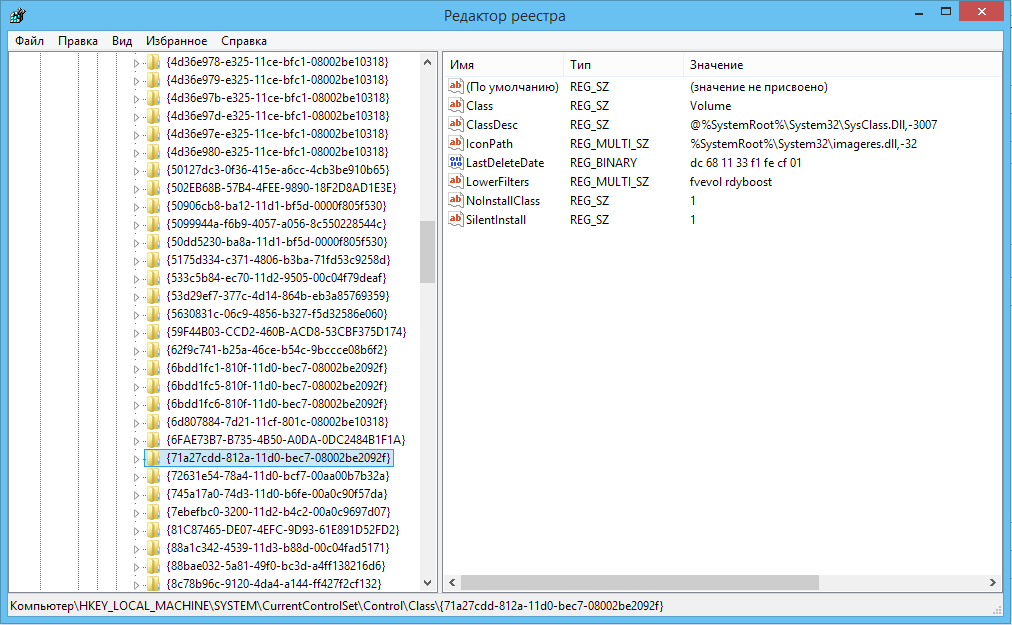Click folder icon of {502EB68B-57B4-4FEE-9890-18F2D8AD1E3E}

coord(153,188)
